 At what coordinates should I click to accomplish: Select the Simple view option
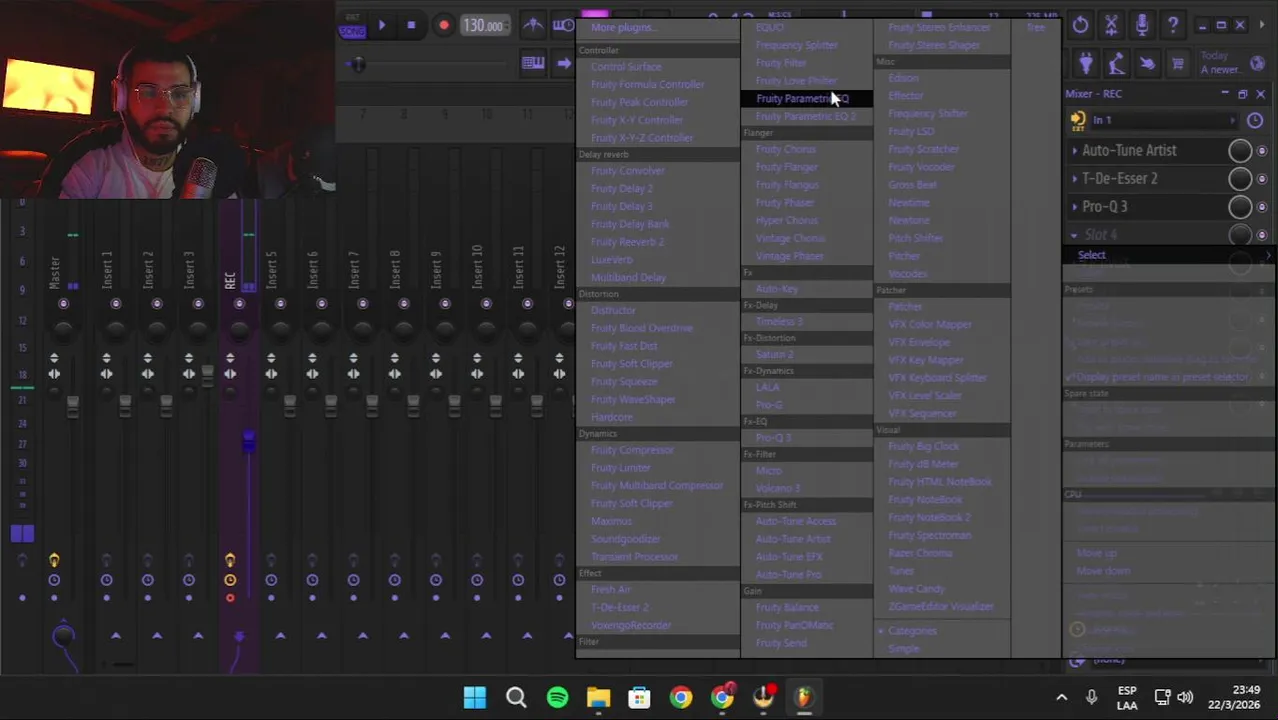click(903, 649)
